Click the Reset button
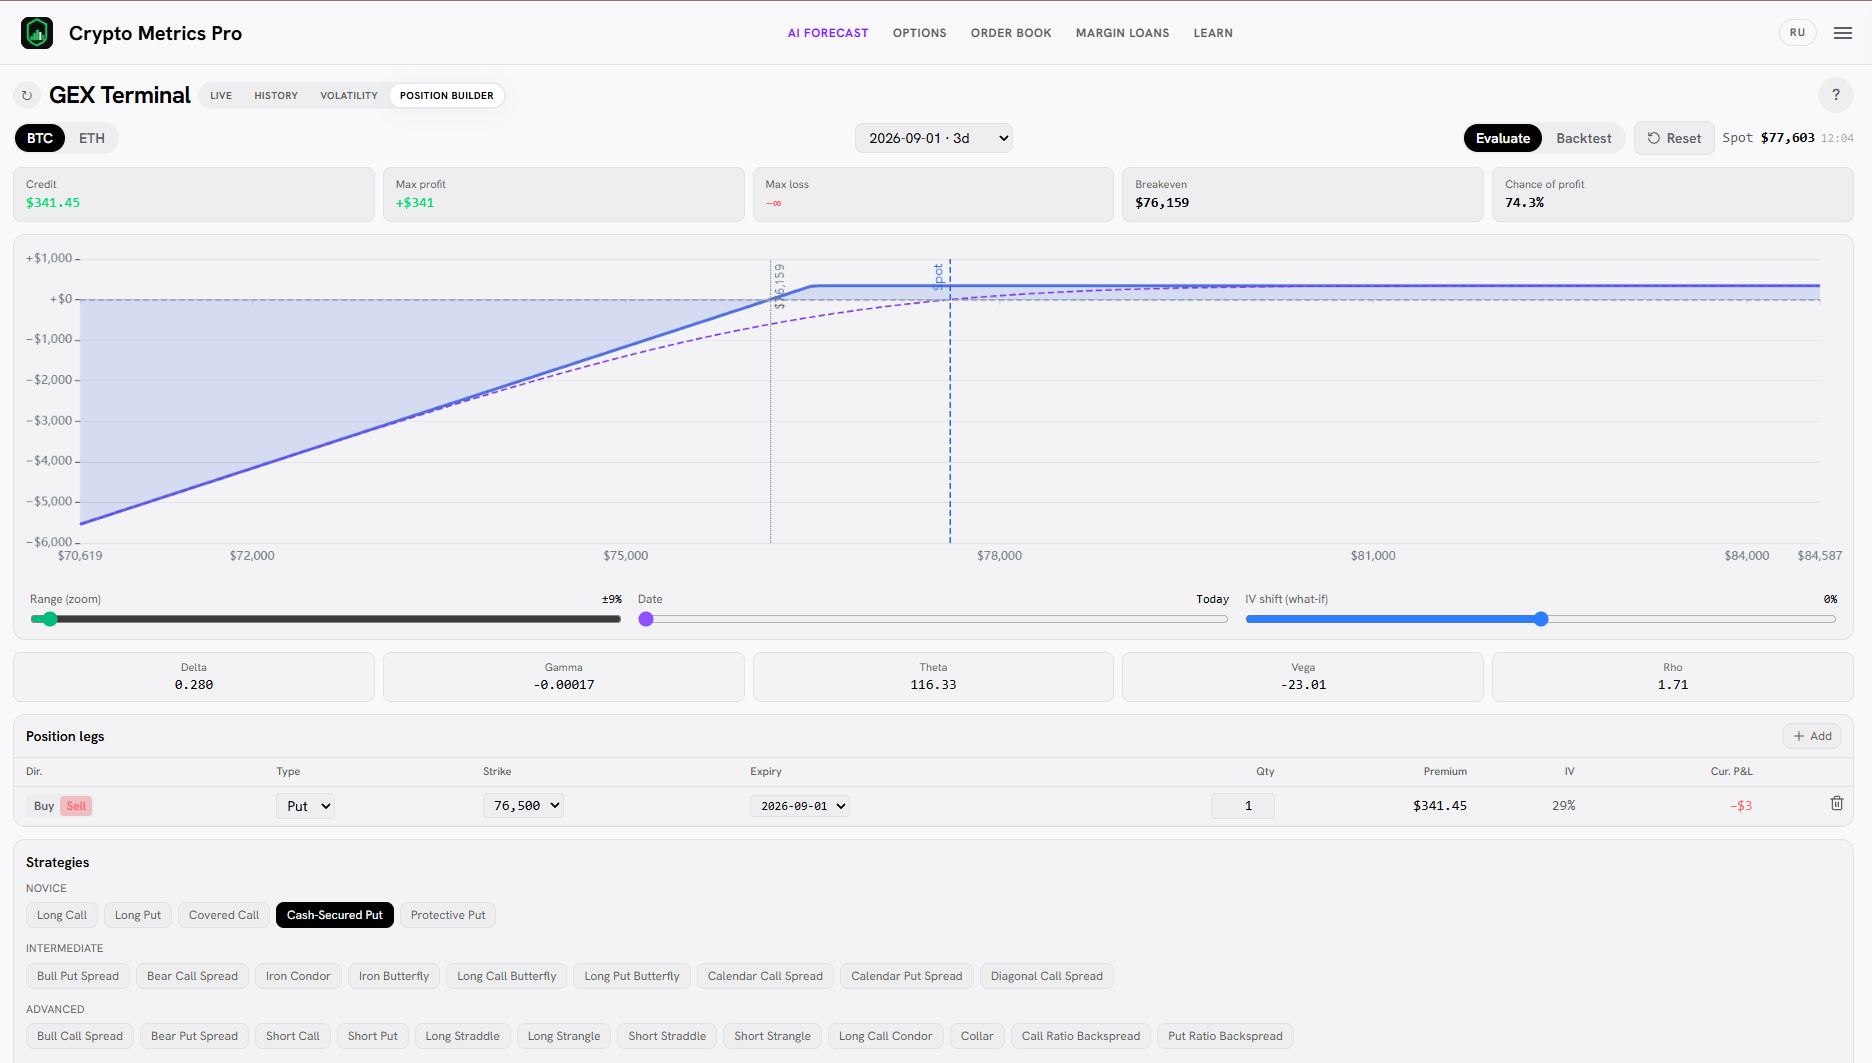The width and height of the screenshot is (1872, 1063). point(1675,138)
